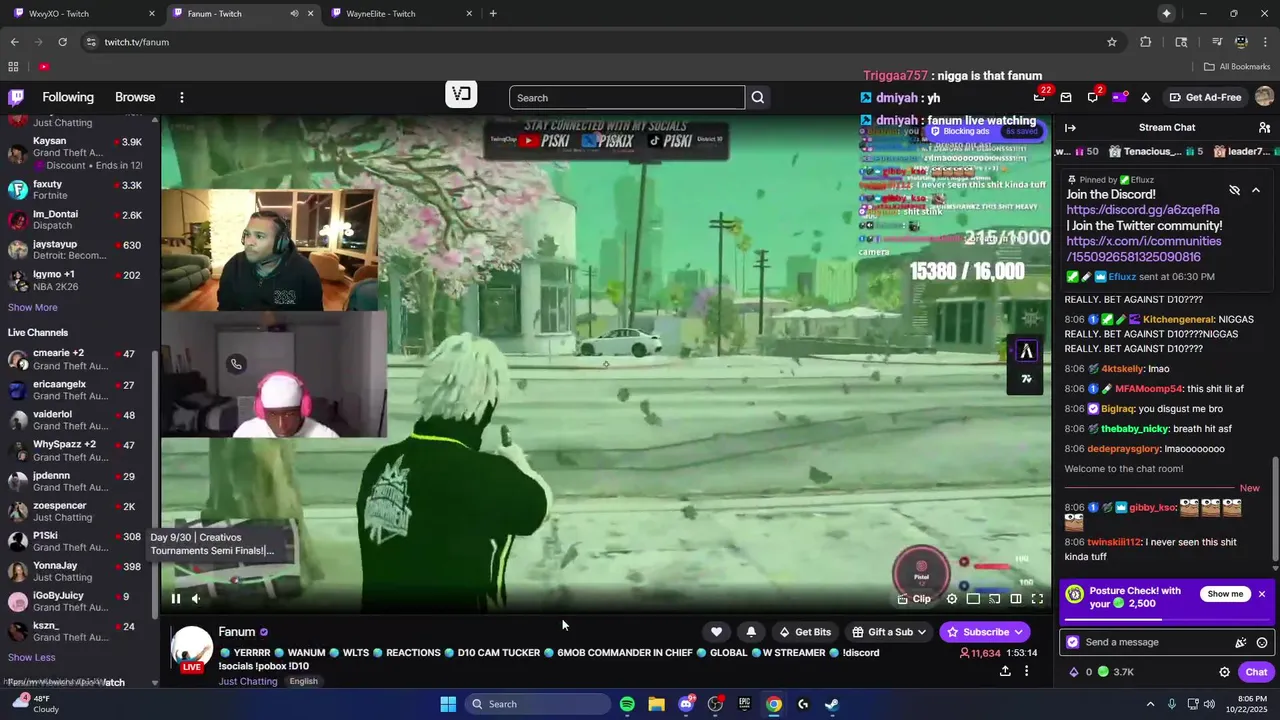Click the search magnifier button

pyautogui.click(x=758, y=97)
